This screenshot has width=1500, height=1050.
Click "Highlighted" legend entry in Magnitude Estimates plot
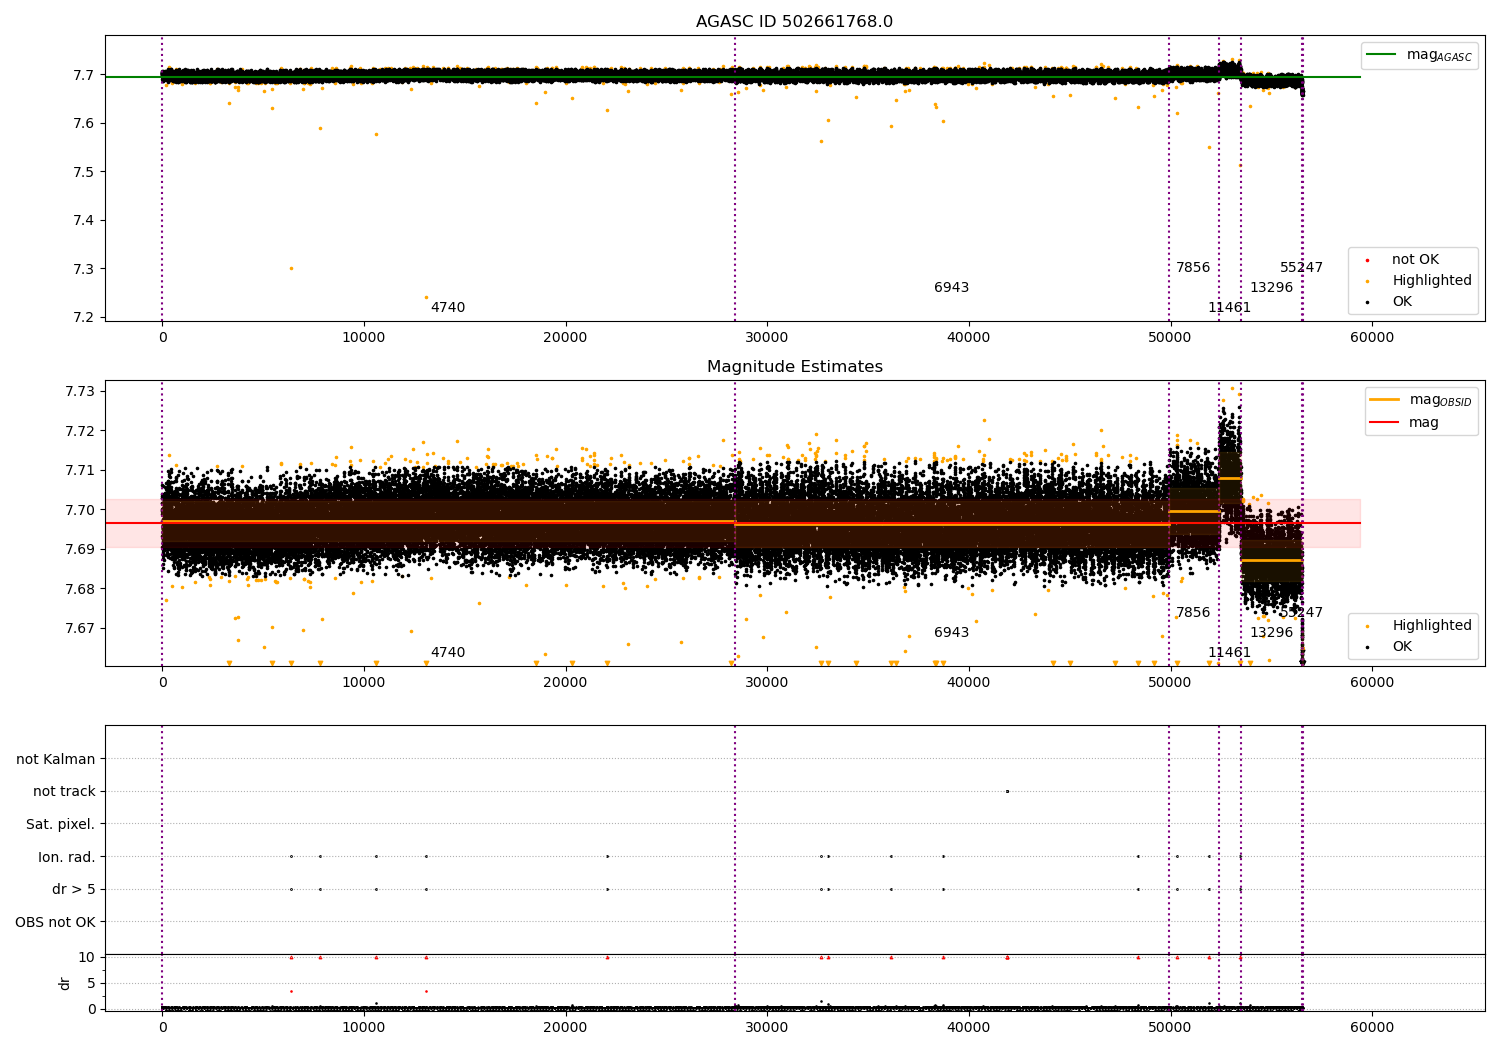pos(1431,626)
